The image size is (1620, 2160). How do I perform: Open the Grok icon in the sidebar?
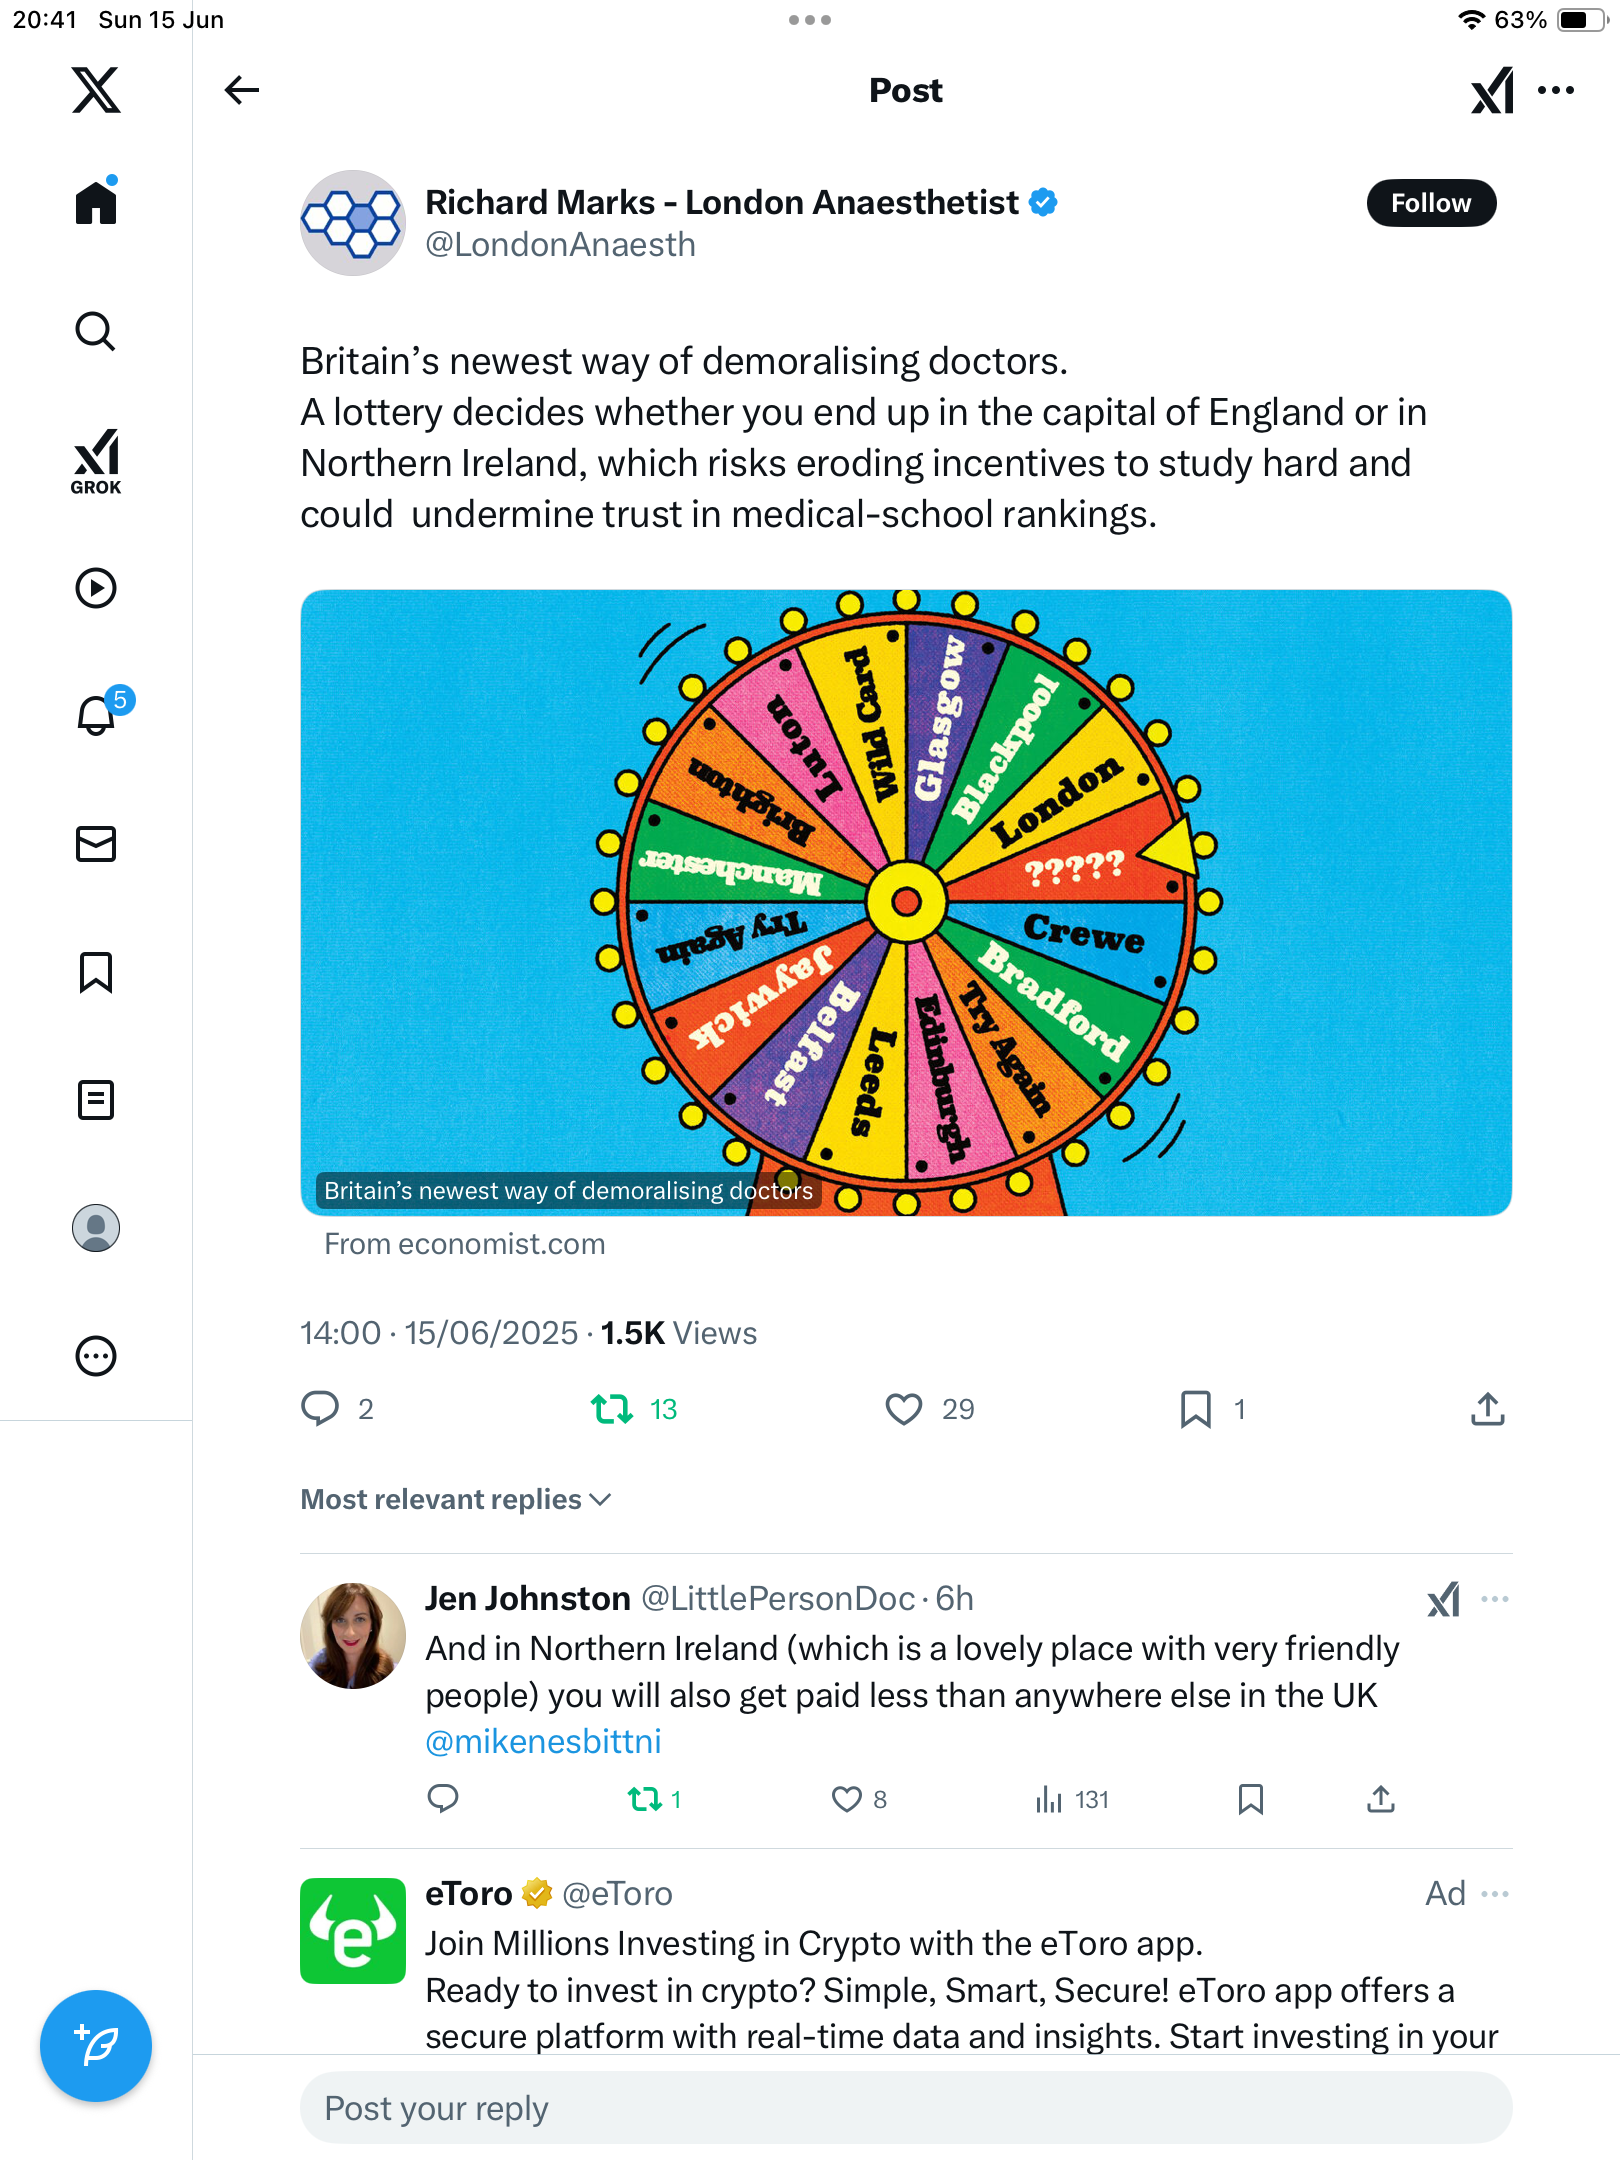coord(96,461)
